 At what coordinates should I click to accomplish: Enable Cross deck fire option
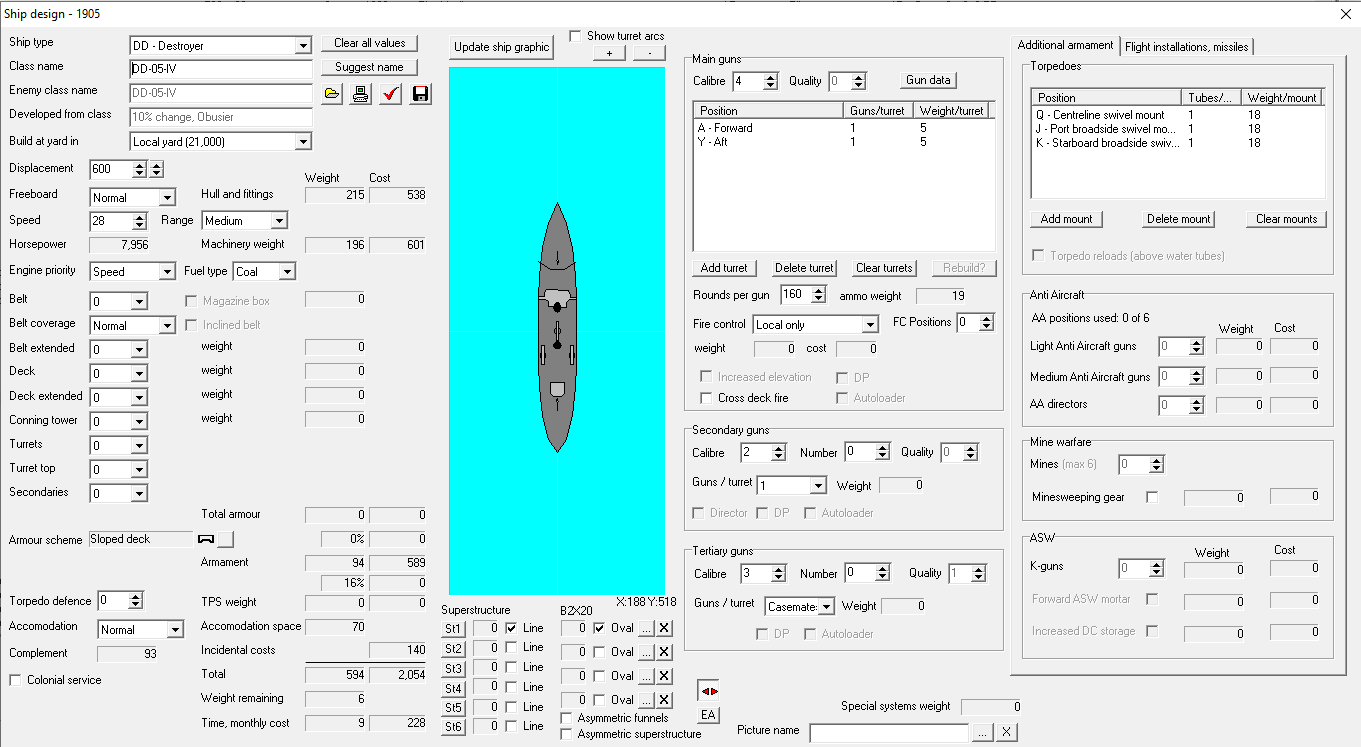(x=707, y=398)
